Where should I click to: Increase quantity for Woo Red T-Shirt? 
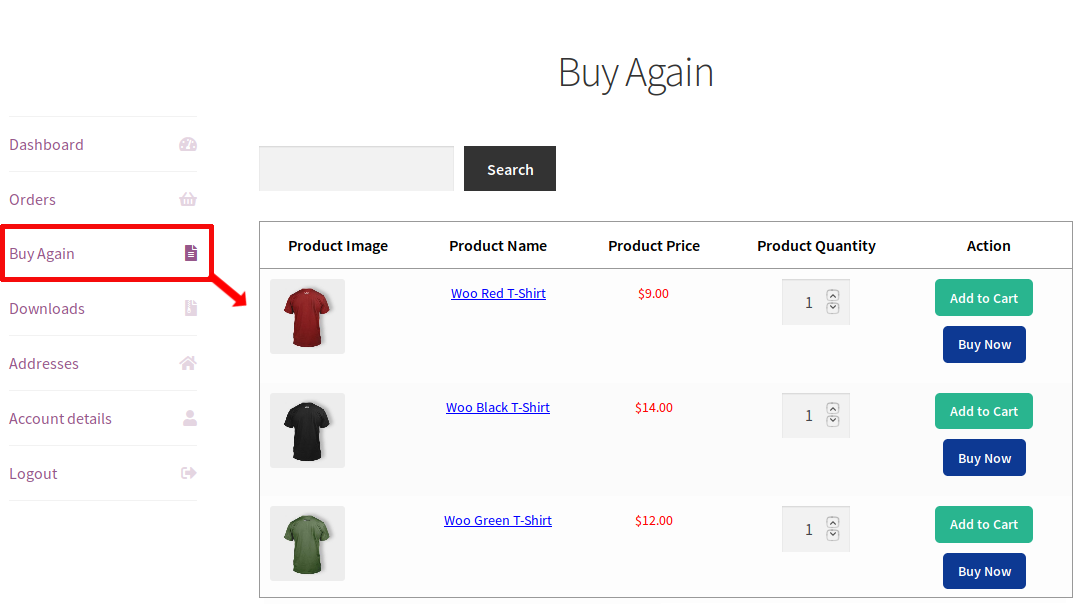pyautogui.click(x=831, y=294)
